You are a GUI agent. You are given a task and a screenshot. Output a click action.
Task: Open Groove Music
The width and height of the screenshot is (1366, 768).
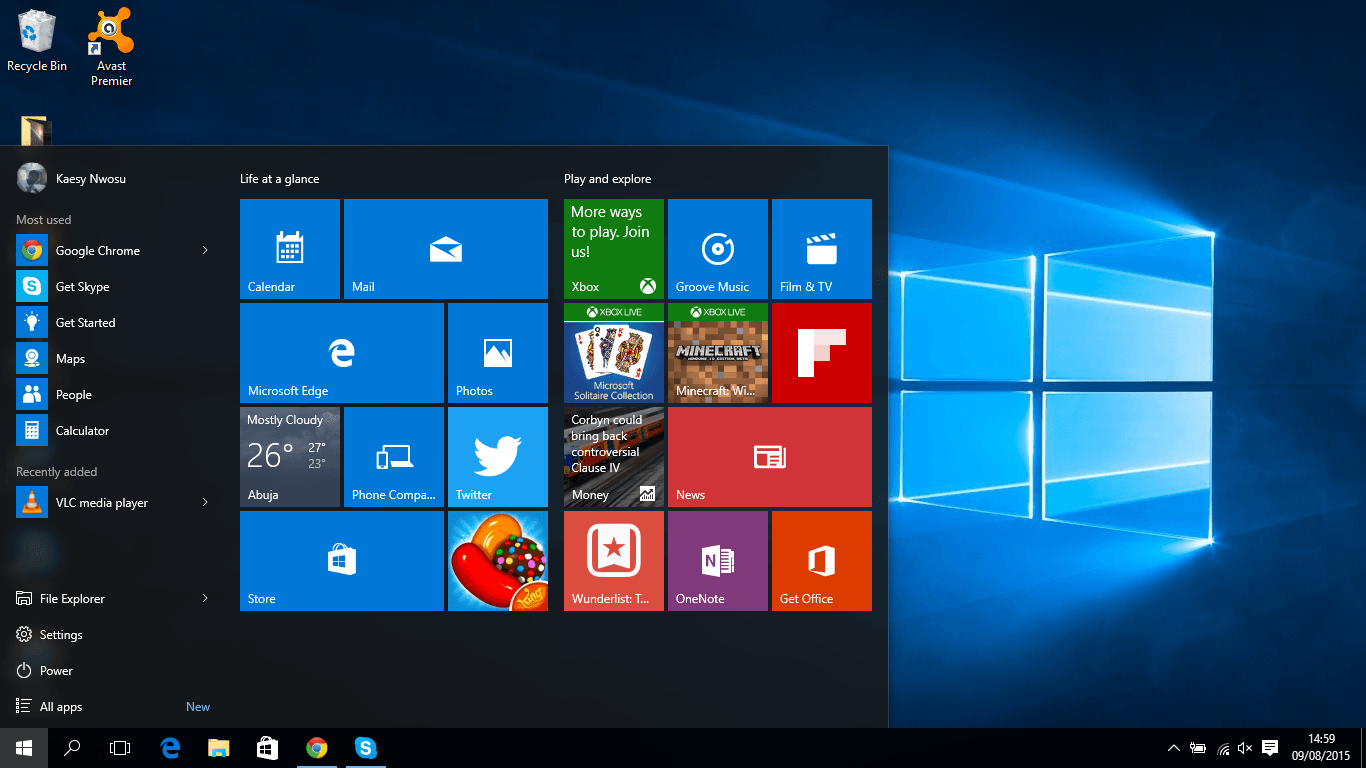point(717,249)
